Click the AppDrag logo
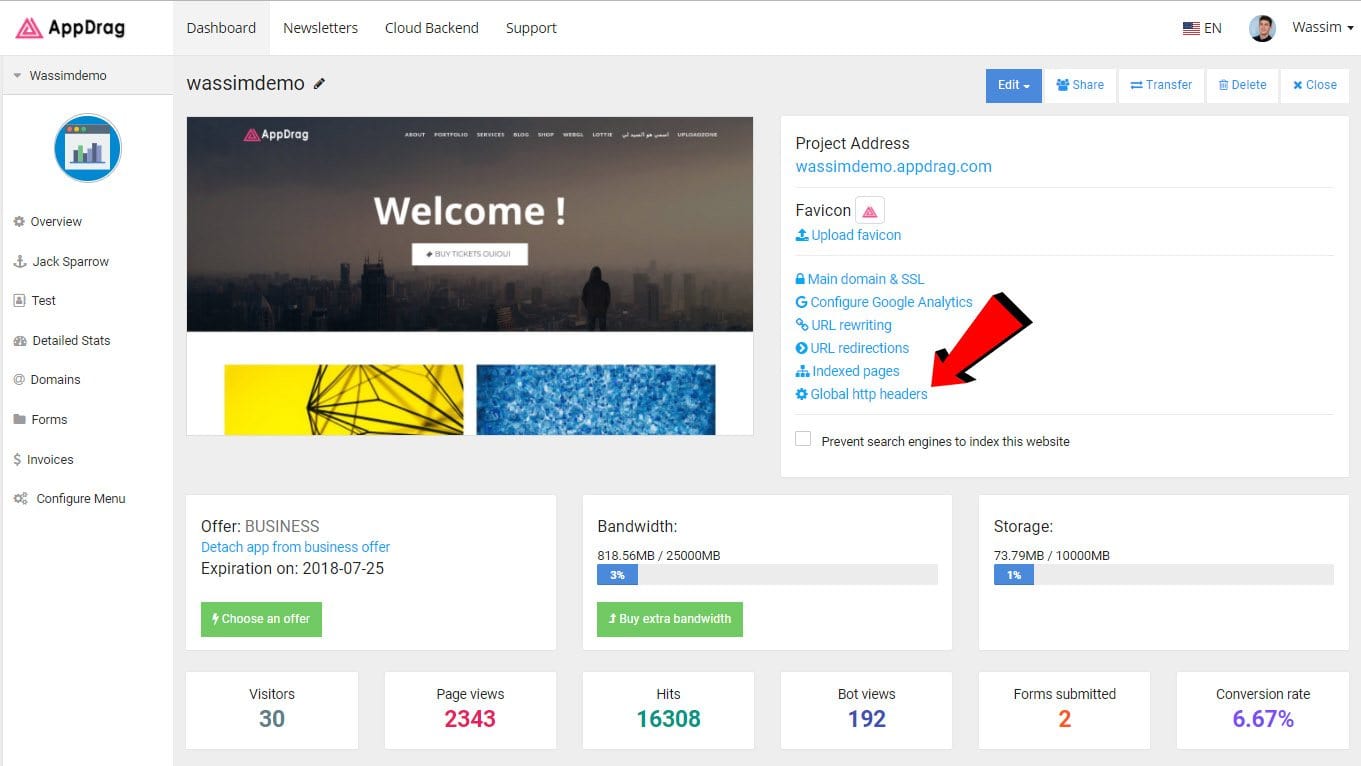 coord(70,28)
